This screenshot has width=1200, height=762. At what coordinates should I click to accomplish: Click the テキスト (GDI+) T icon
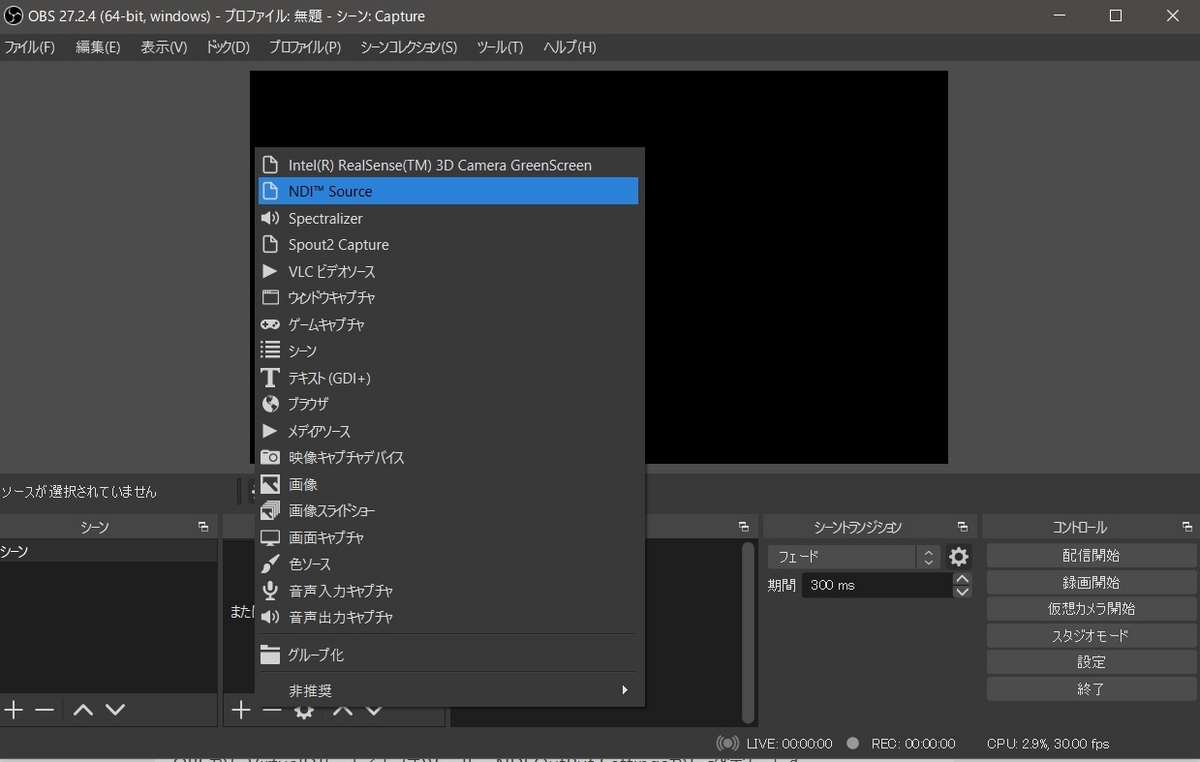click(x=270, y=377)
